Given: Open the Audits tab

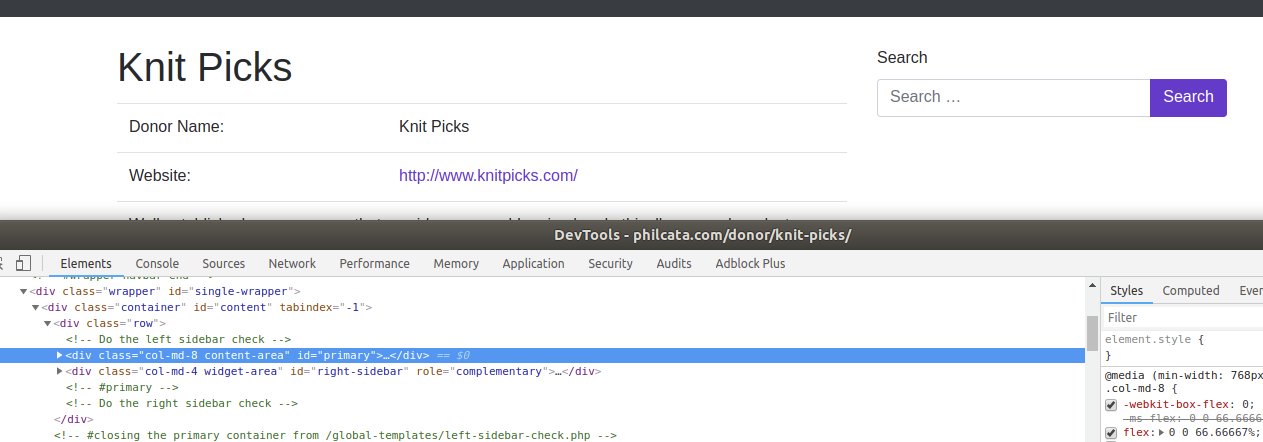Looking at the screenshot, I should pos(674,264).
